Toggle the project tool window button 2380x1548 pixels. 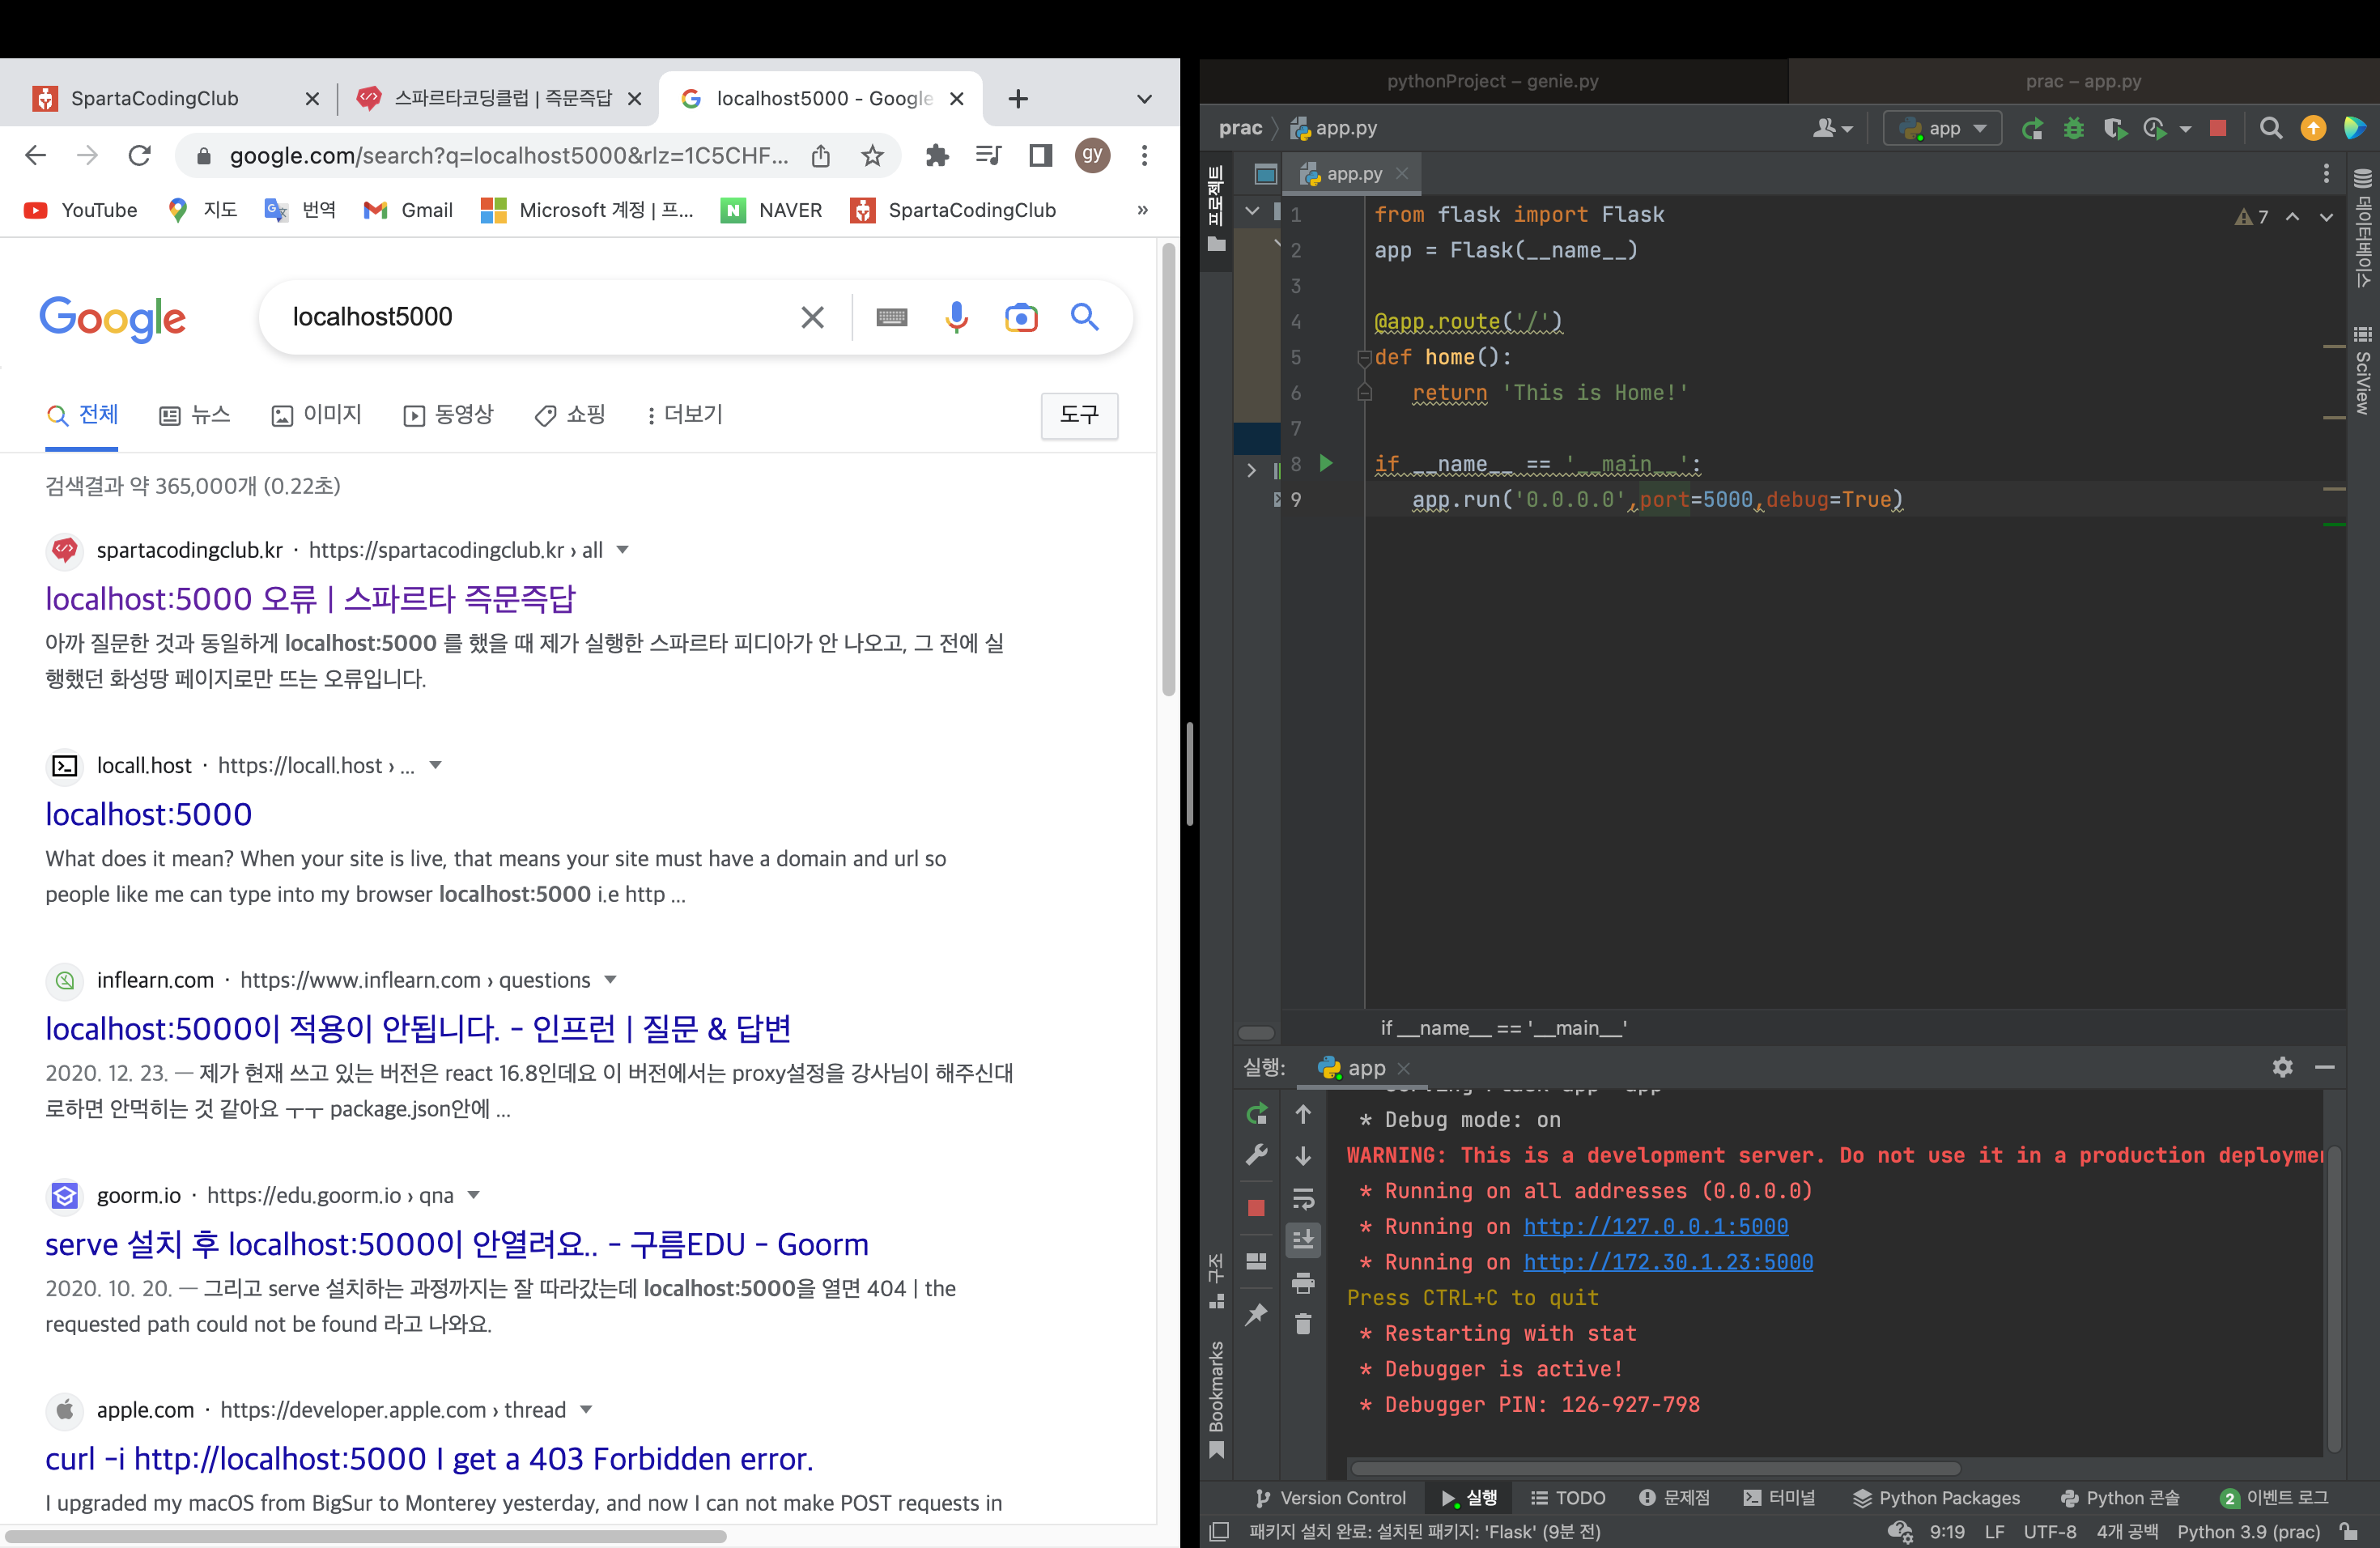[1216, 208]
